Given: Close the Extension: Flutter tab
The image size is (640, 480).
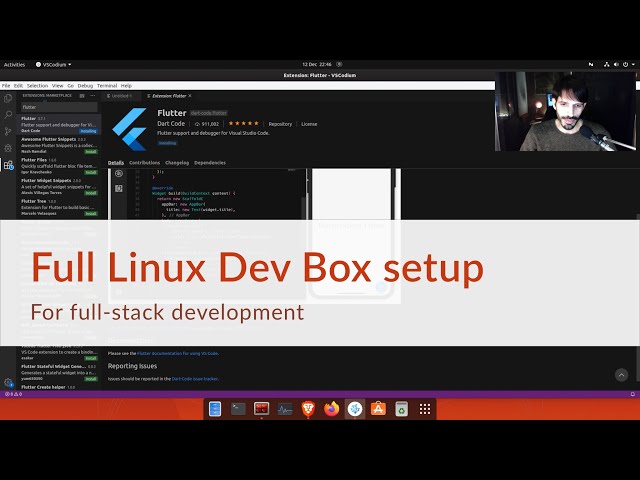Looking at the screenshot, I should (190, 96).
